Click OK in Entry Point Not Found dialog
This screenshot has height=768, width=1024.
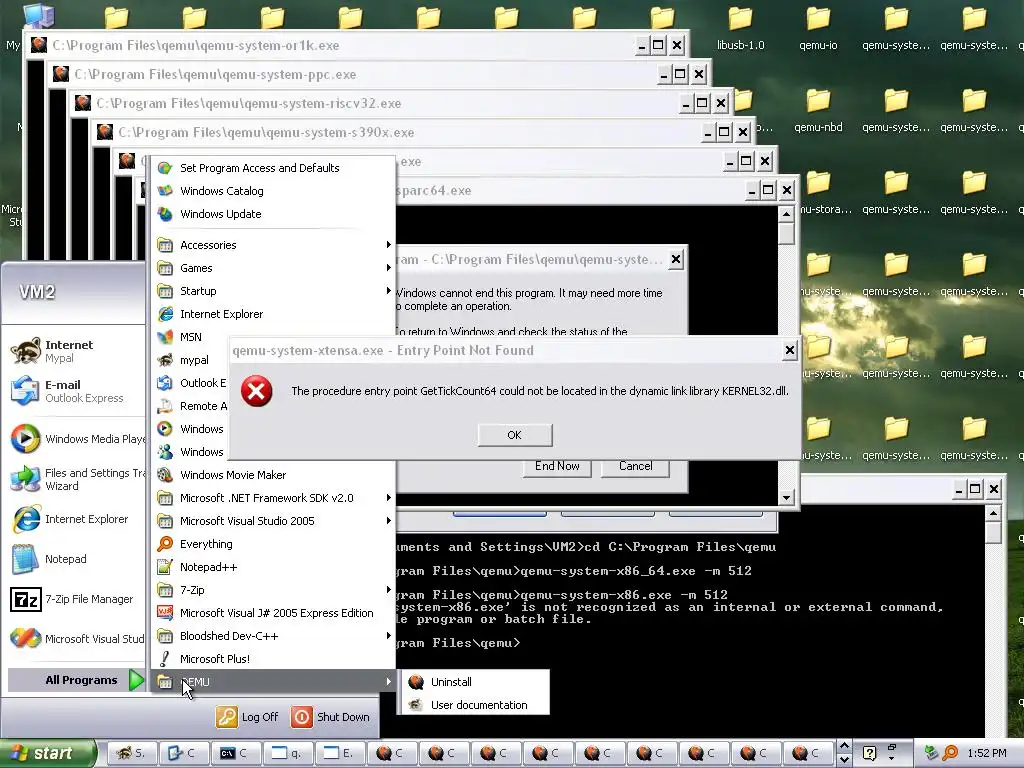515,435
